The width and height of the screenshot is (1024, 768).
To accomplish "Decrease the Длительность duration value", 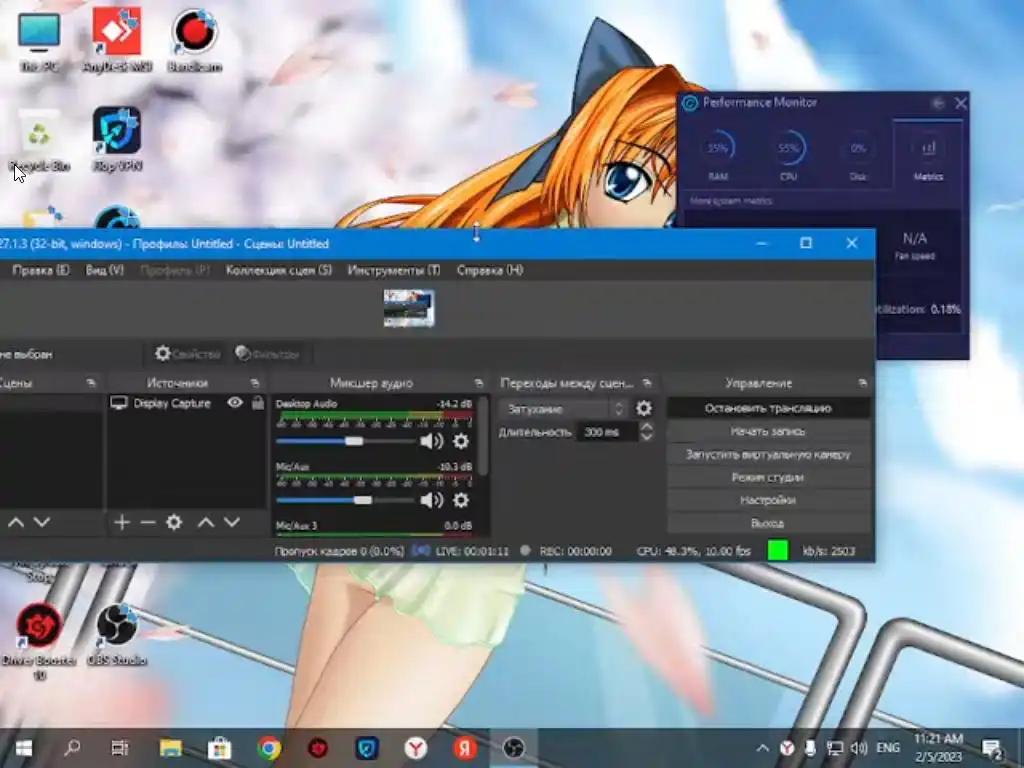I will [x=647, y=437].
